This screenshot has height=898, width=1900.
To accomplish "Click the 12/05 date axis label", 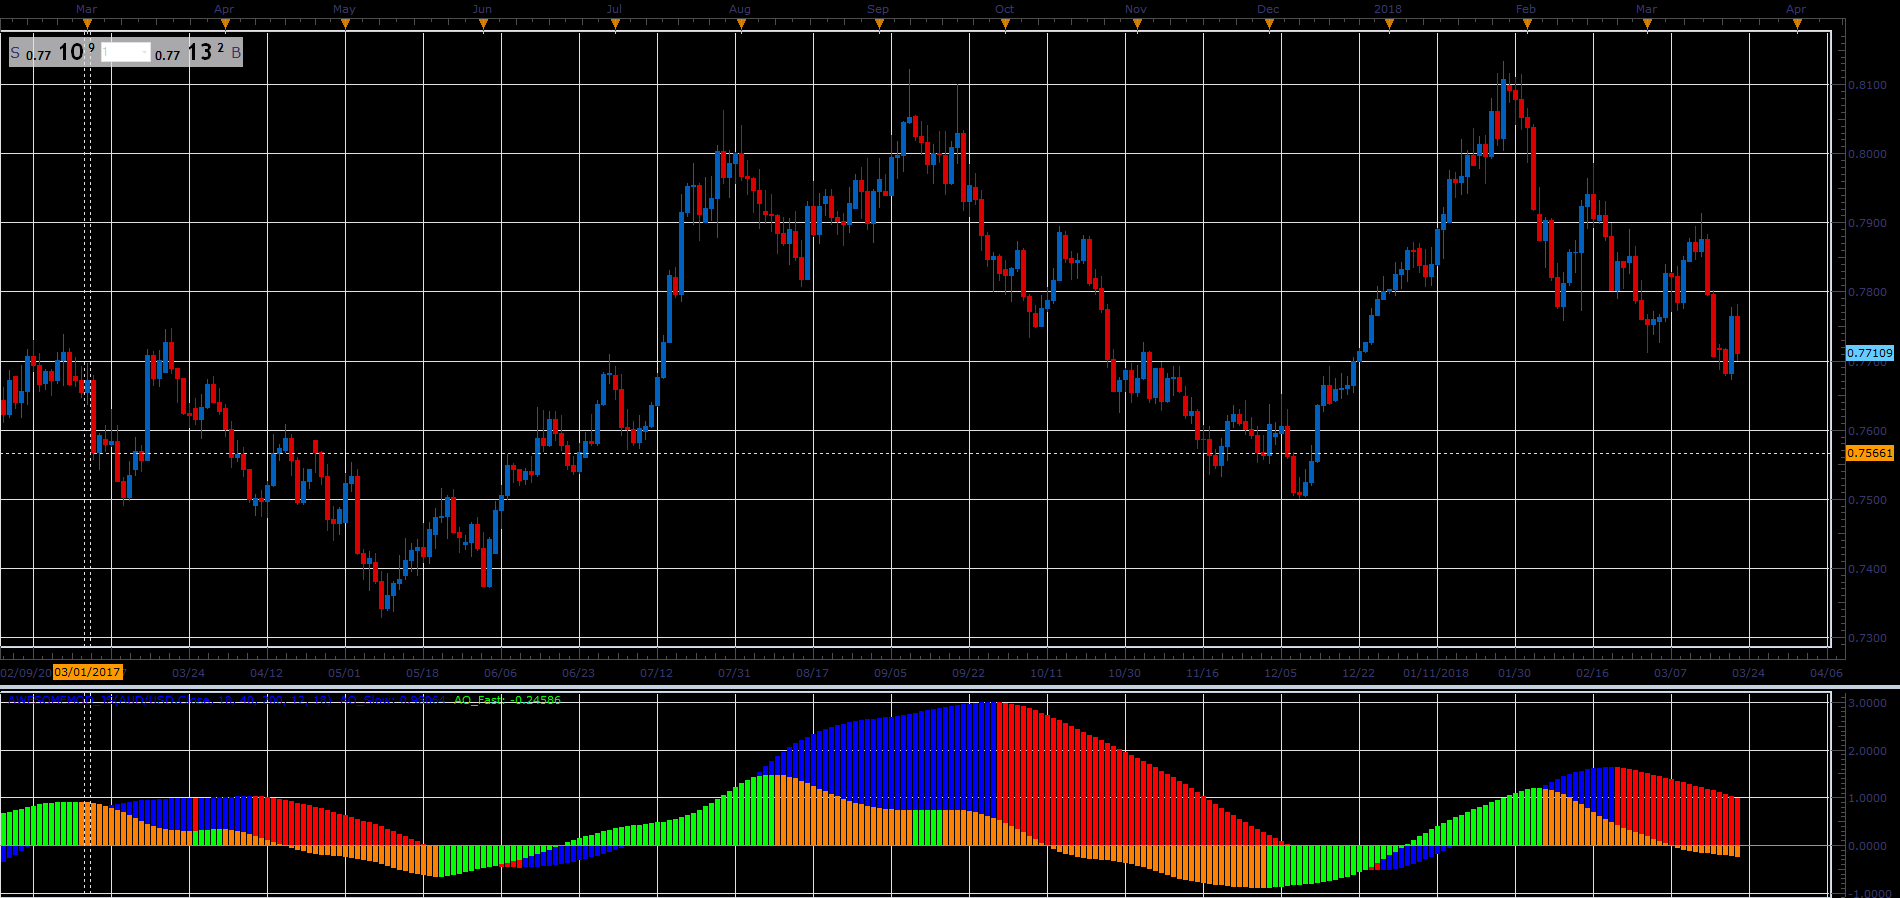I will (x=1280, y=673).
